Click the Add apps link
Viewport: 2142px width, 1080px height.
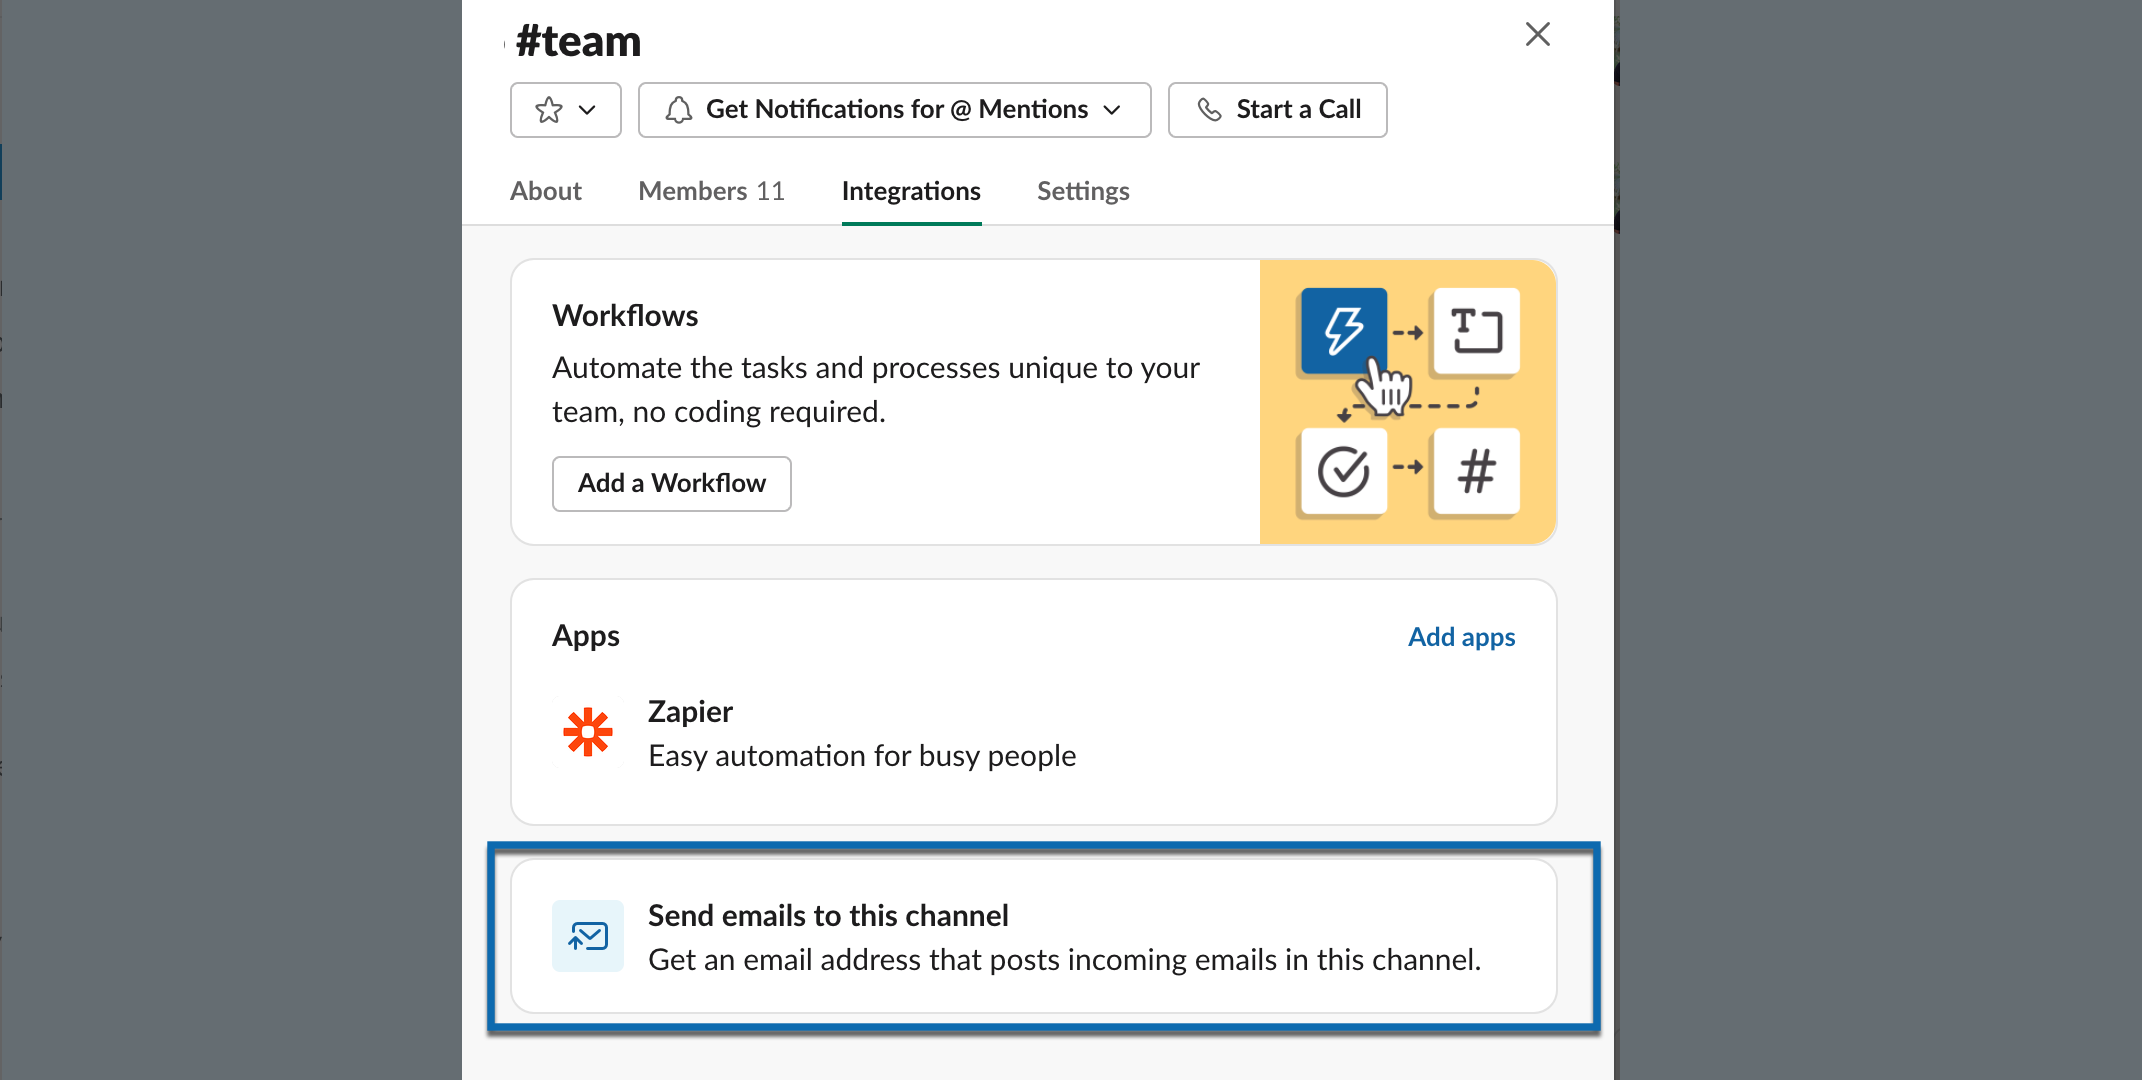coord(1461,637)
